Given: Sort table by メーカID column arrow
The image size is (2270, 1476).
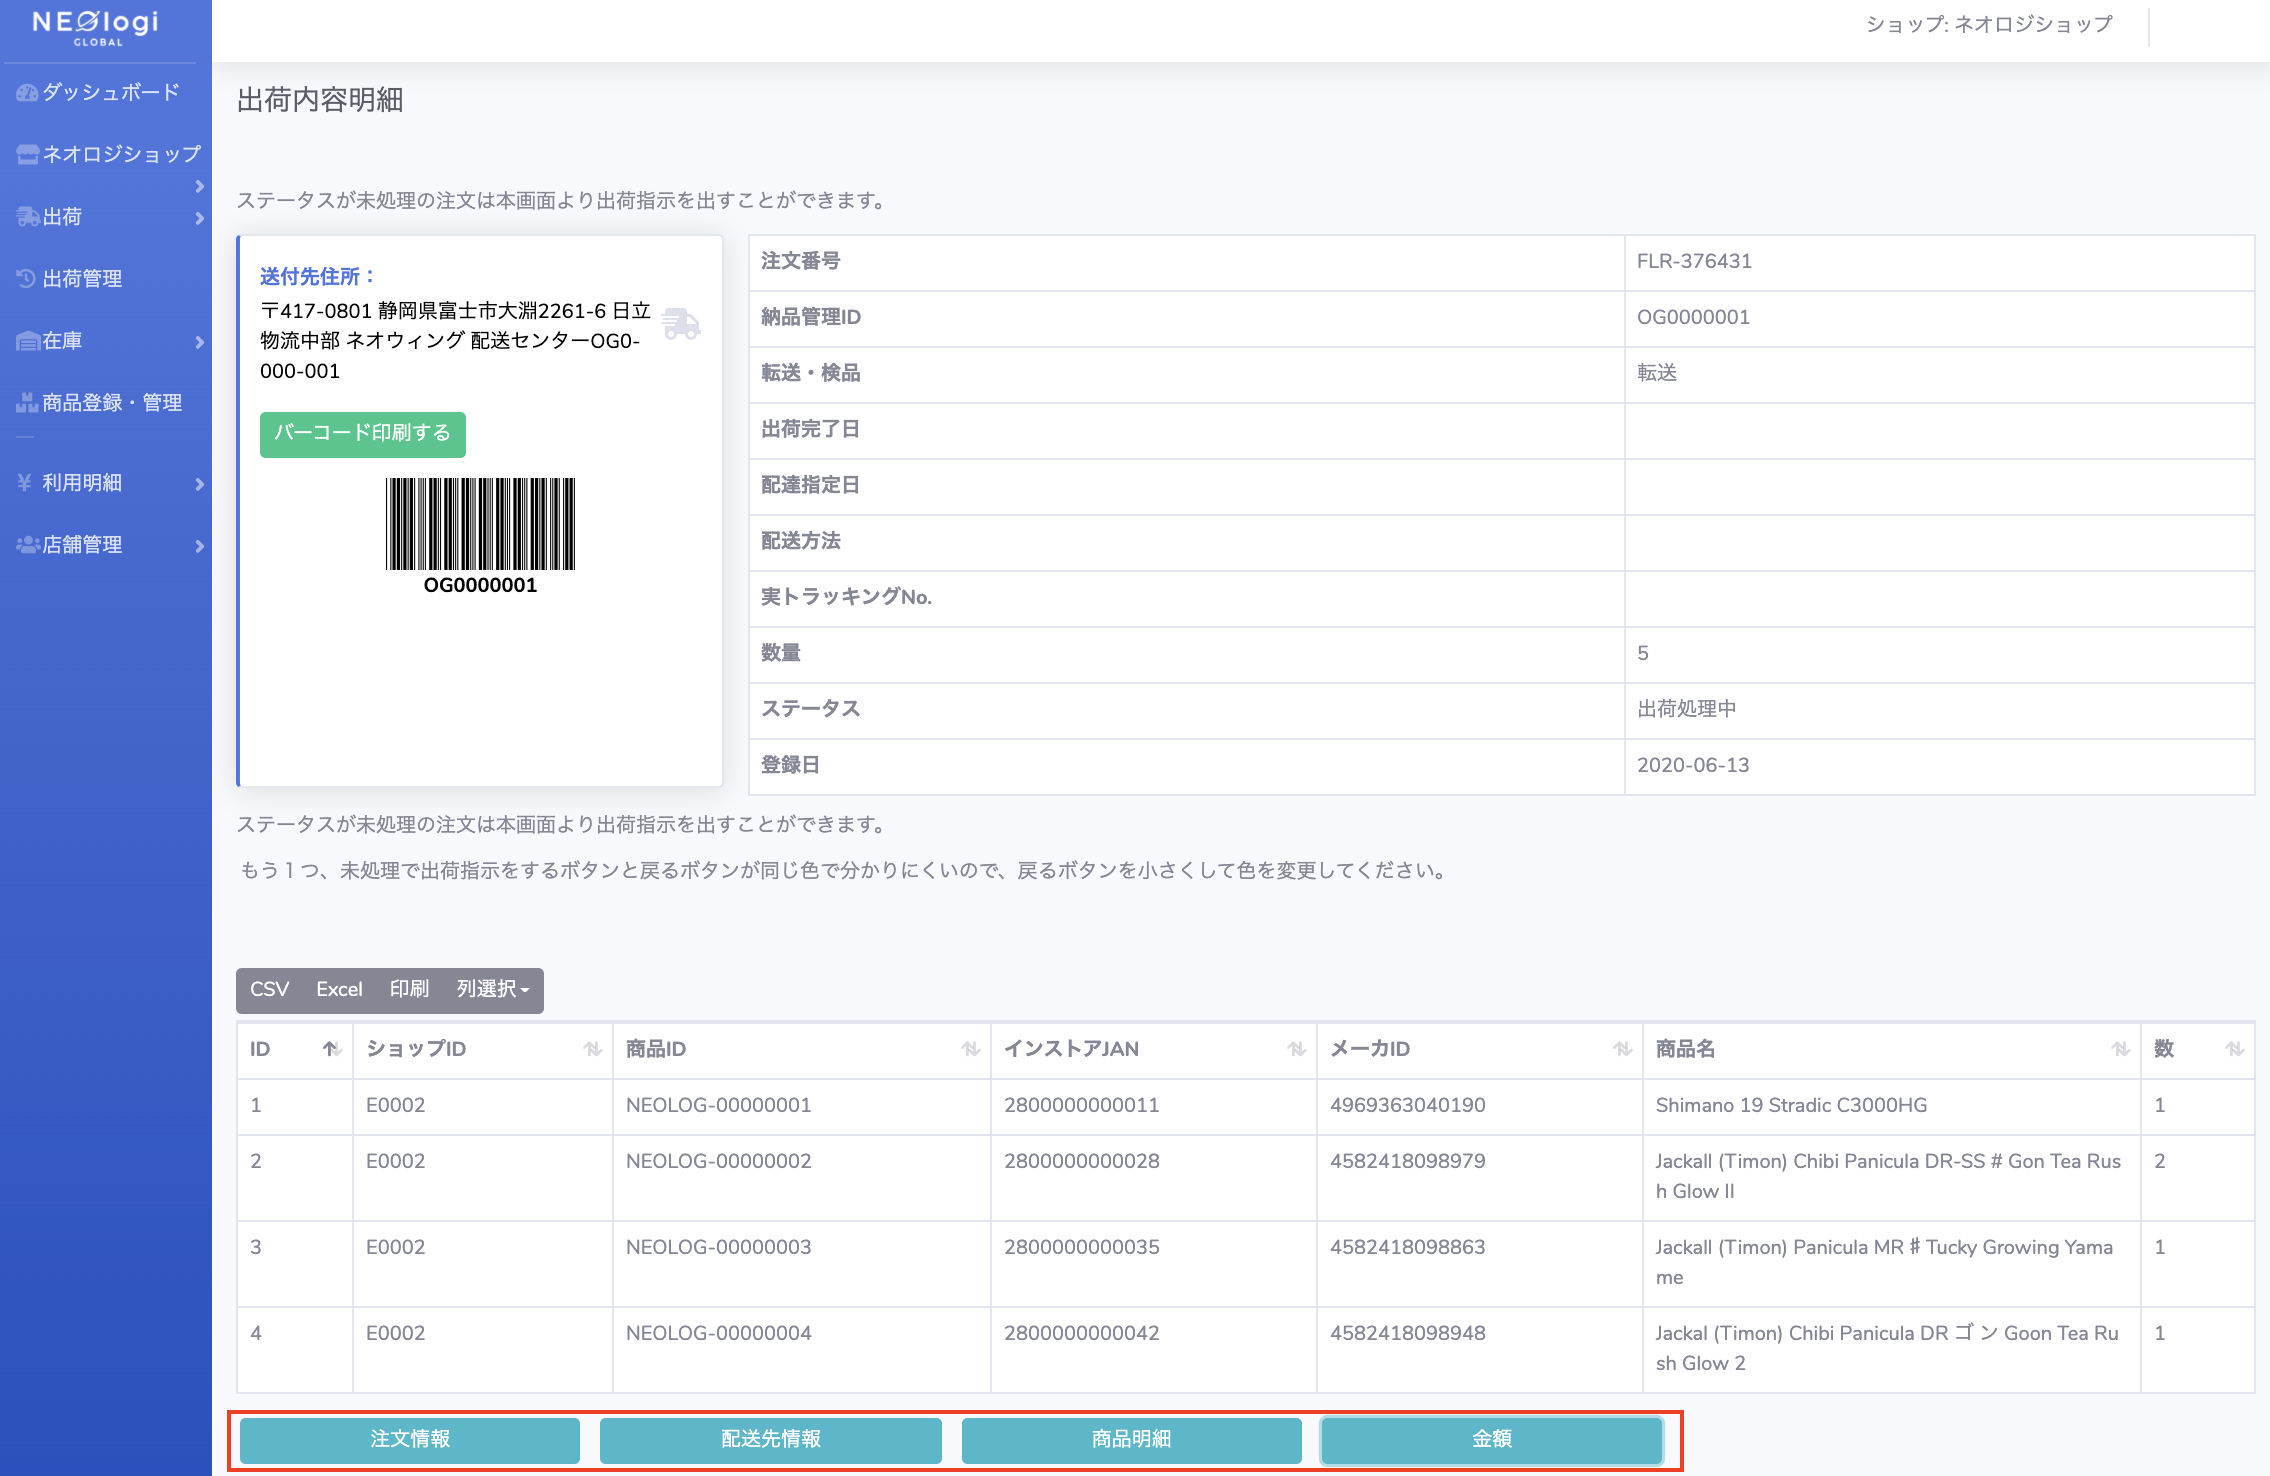Looking at the screenshot, I should [1623, 1049].
